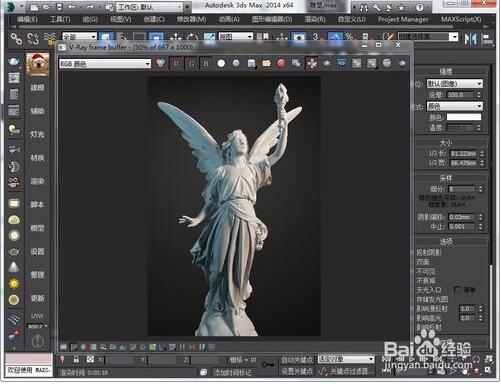Open the 渲染(R) menu

coord(315,19)
